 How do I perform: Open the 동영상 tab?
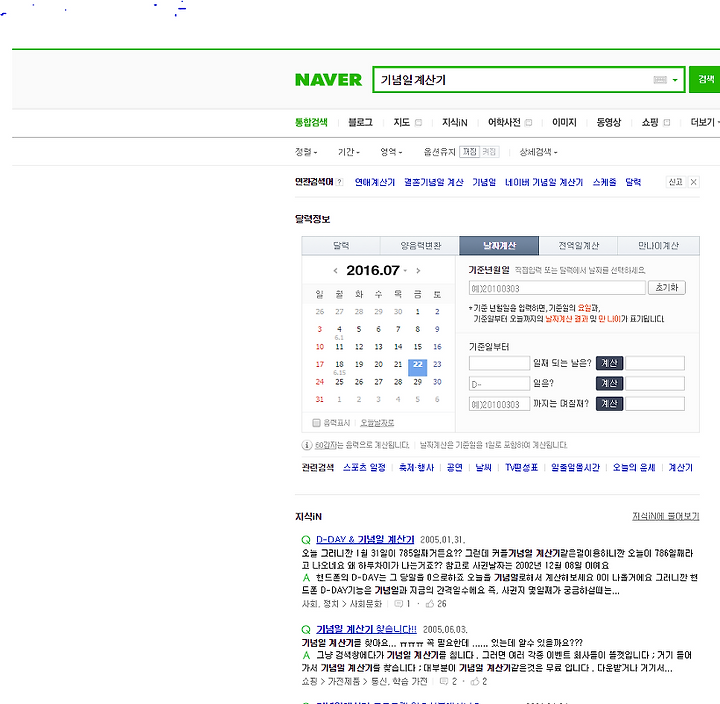608,122
